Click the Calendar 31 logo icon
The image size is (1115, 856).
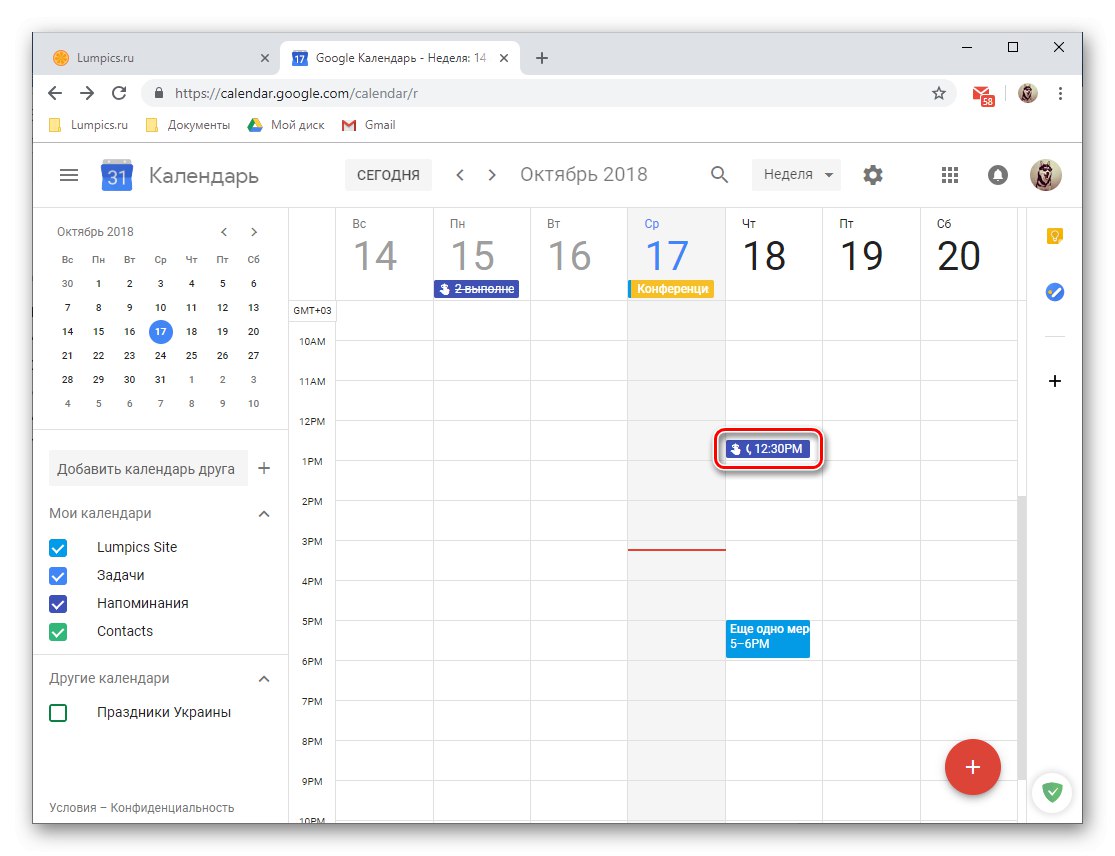click(x=117, y=176)
